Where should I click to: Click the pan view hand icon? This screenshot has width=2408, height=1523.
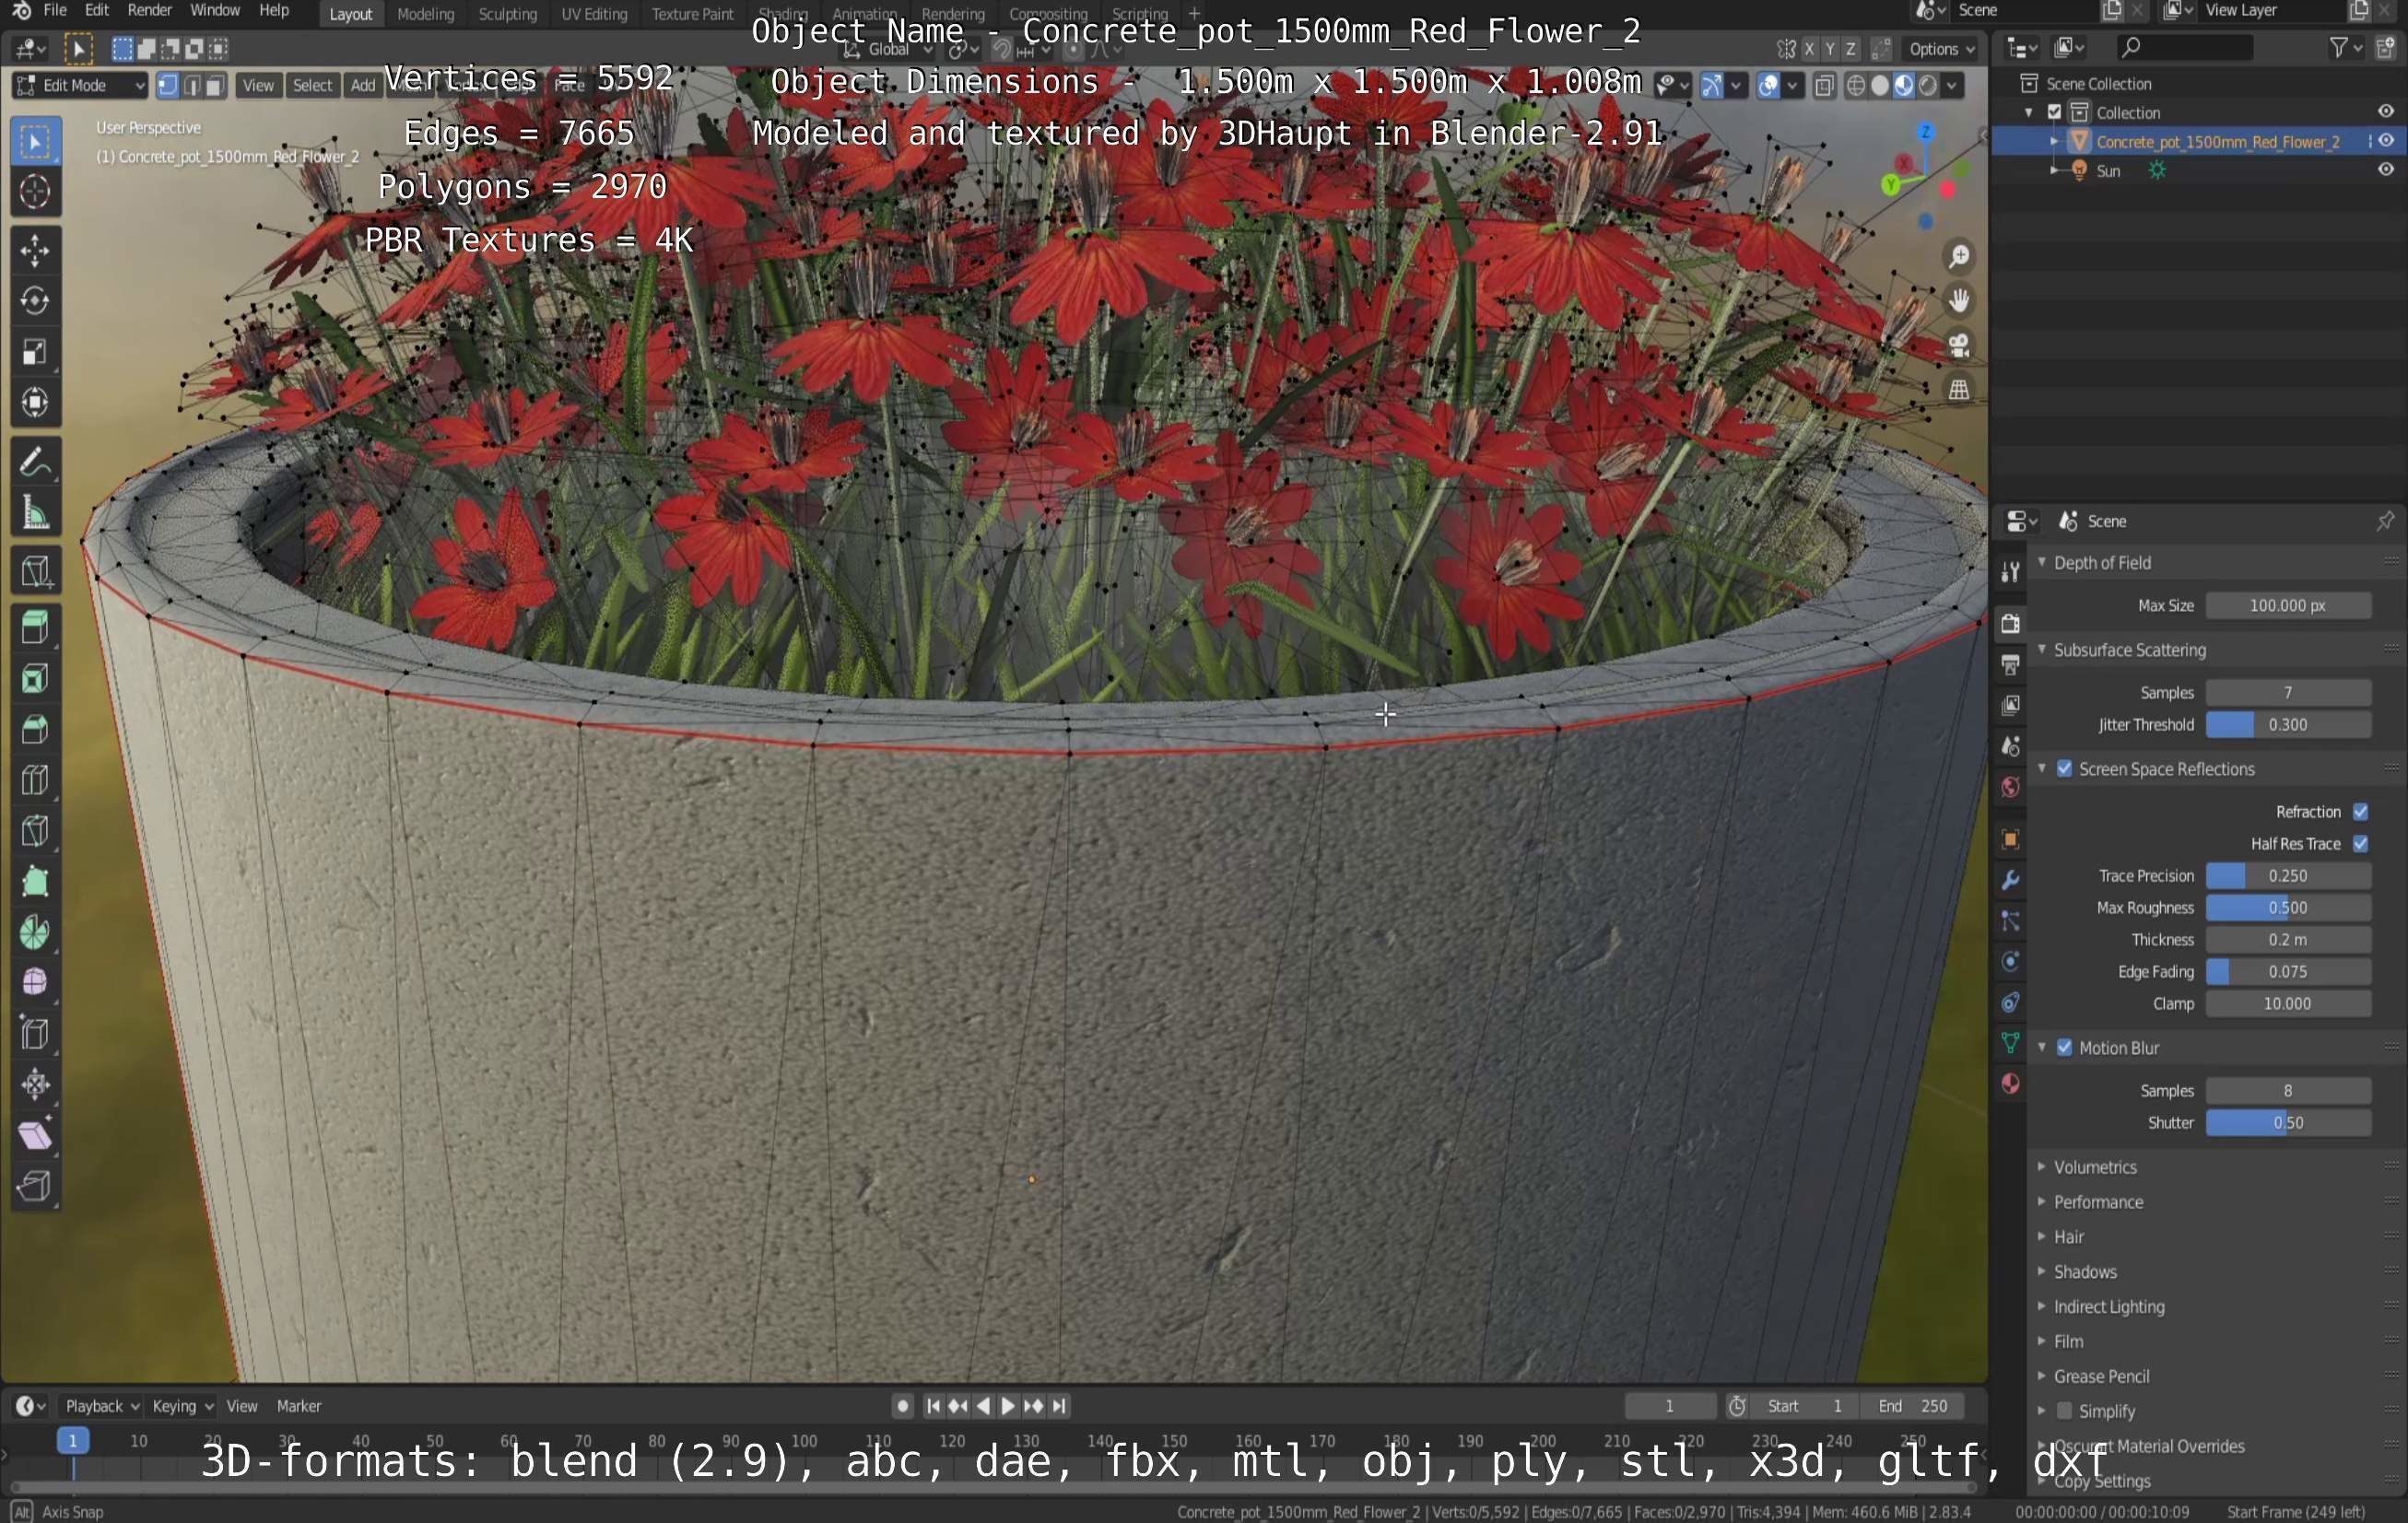pyautogui.click(x=1959, y=301)
